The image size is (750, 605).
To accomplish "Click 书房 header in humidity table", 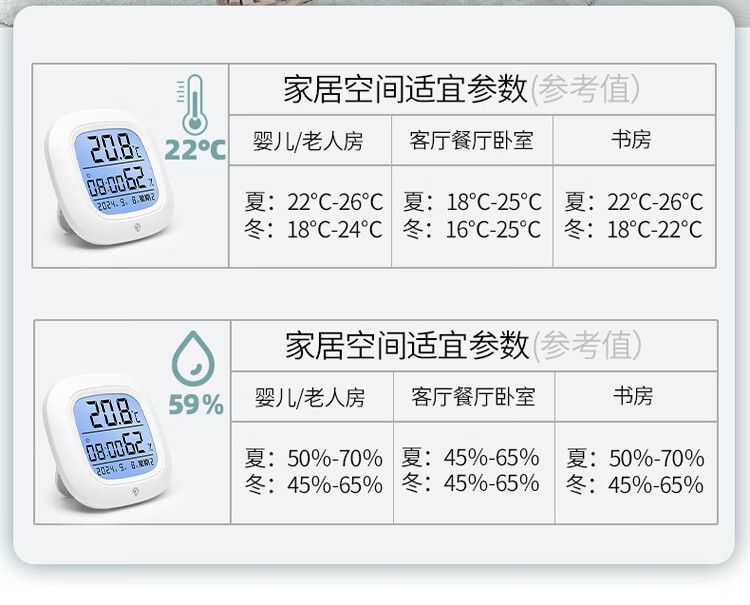I will 633,397.
